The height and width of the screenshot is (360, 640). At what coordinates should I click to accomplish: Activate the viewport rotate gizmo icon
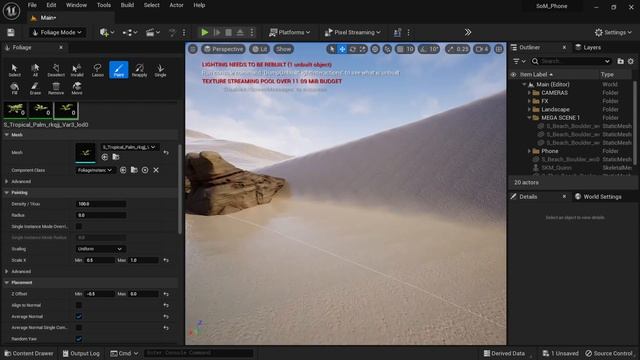click(353, 49)
